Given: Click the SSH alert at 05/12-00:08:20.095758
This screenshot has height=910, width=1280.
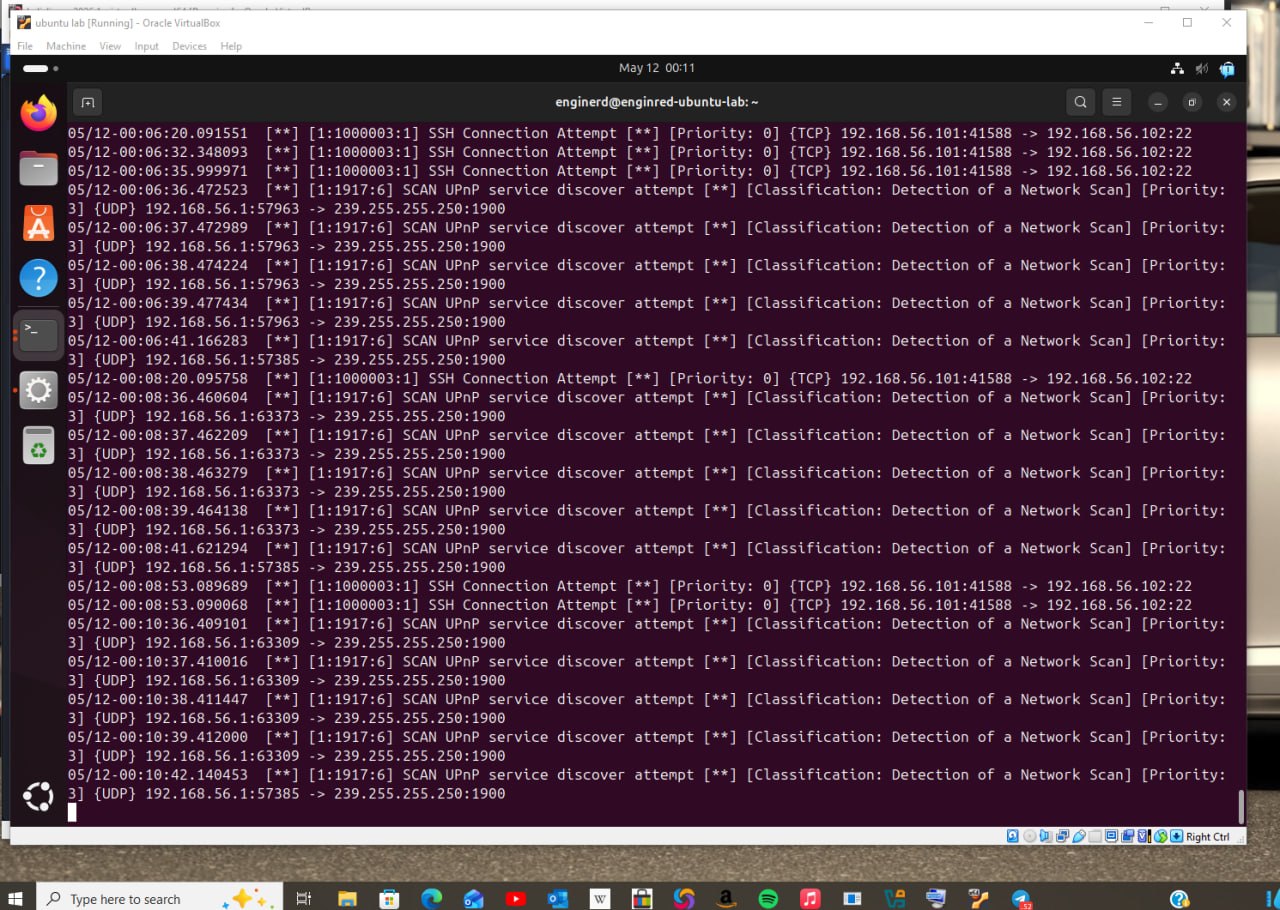Looking at the screenshot, I should pyautogui.click(x=630, y=378).
